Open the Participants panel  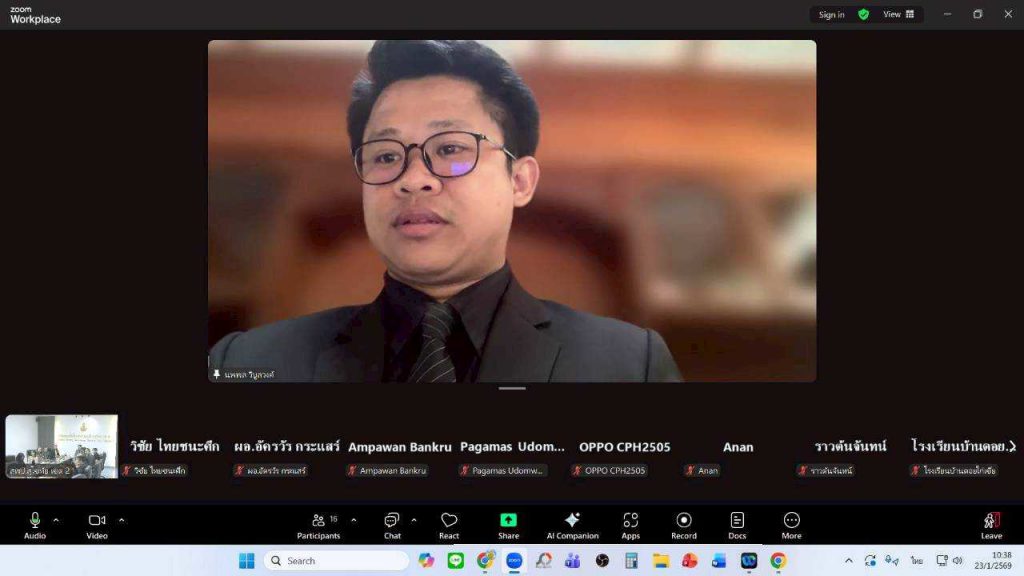click(318, 525)
